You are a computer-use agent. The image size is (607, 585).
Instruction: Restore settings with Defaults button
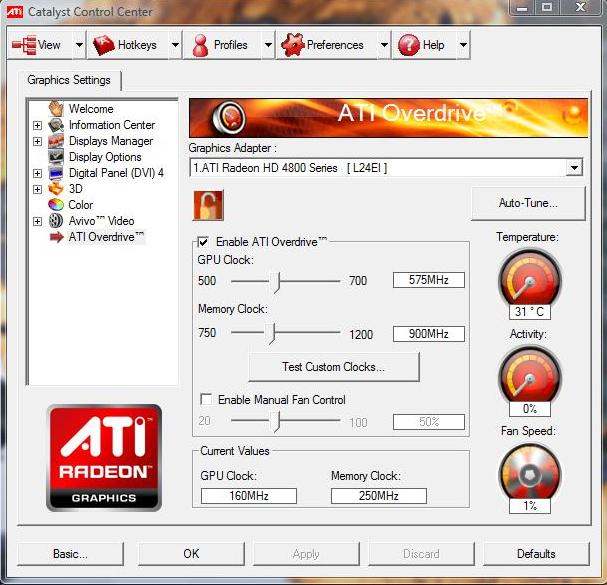[536, 554]
